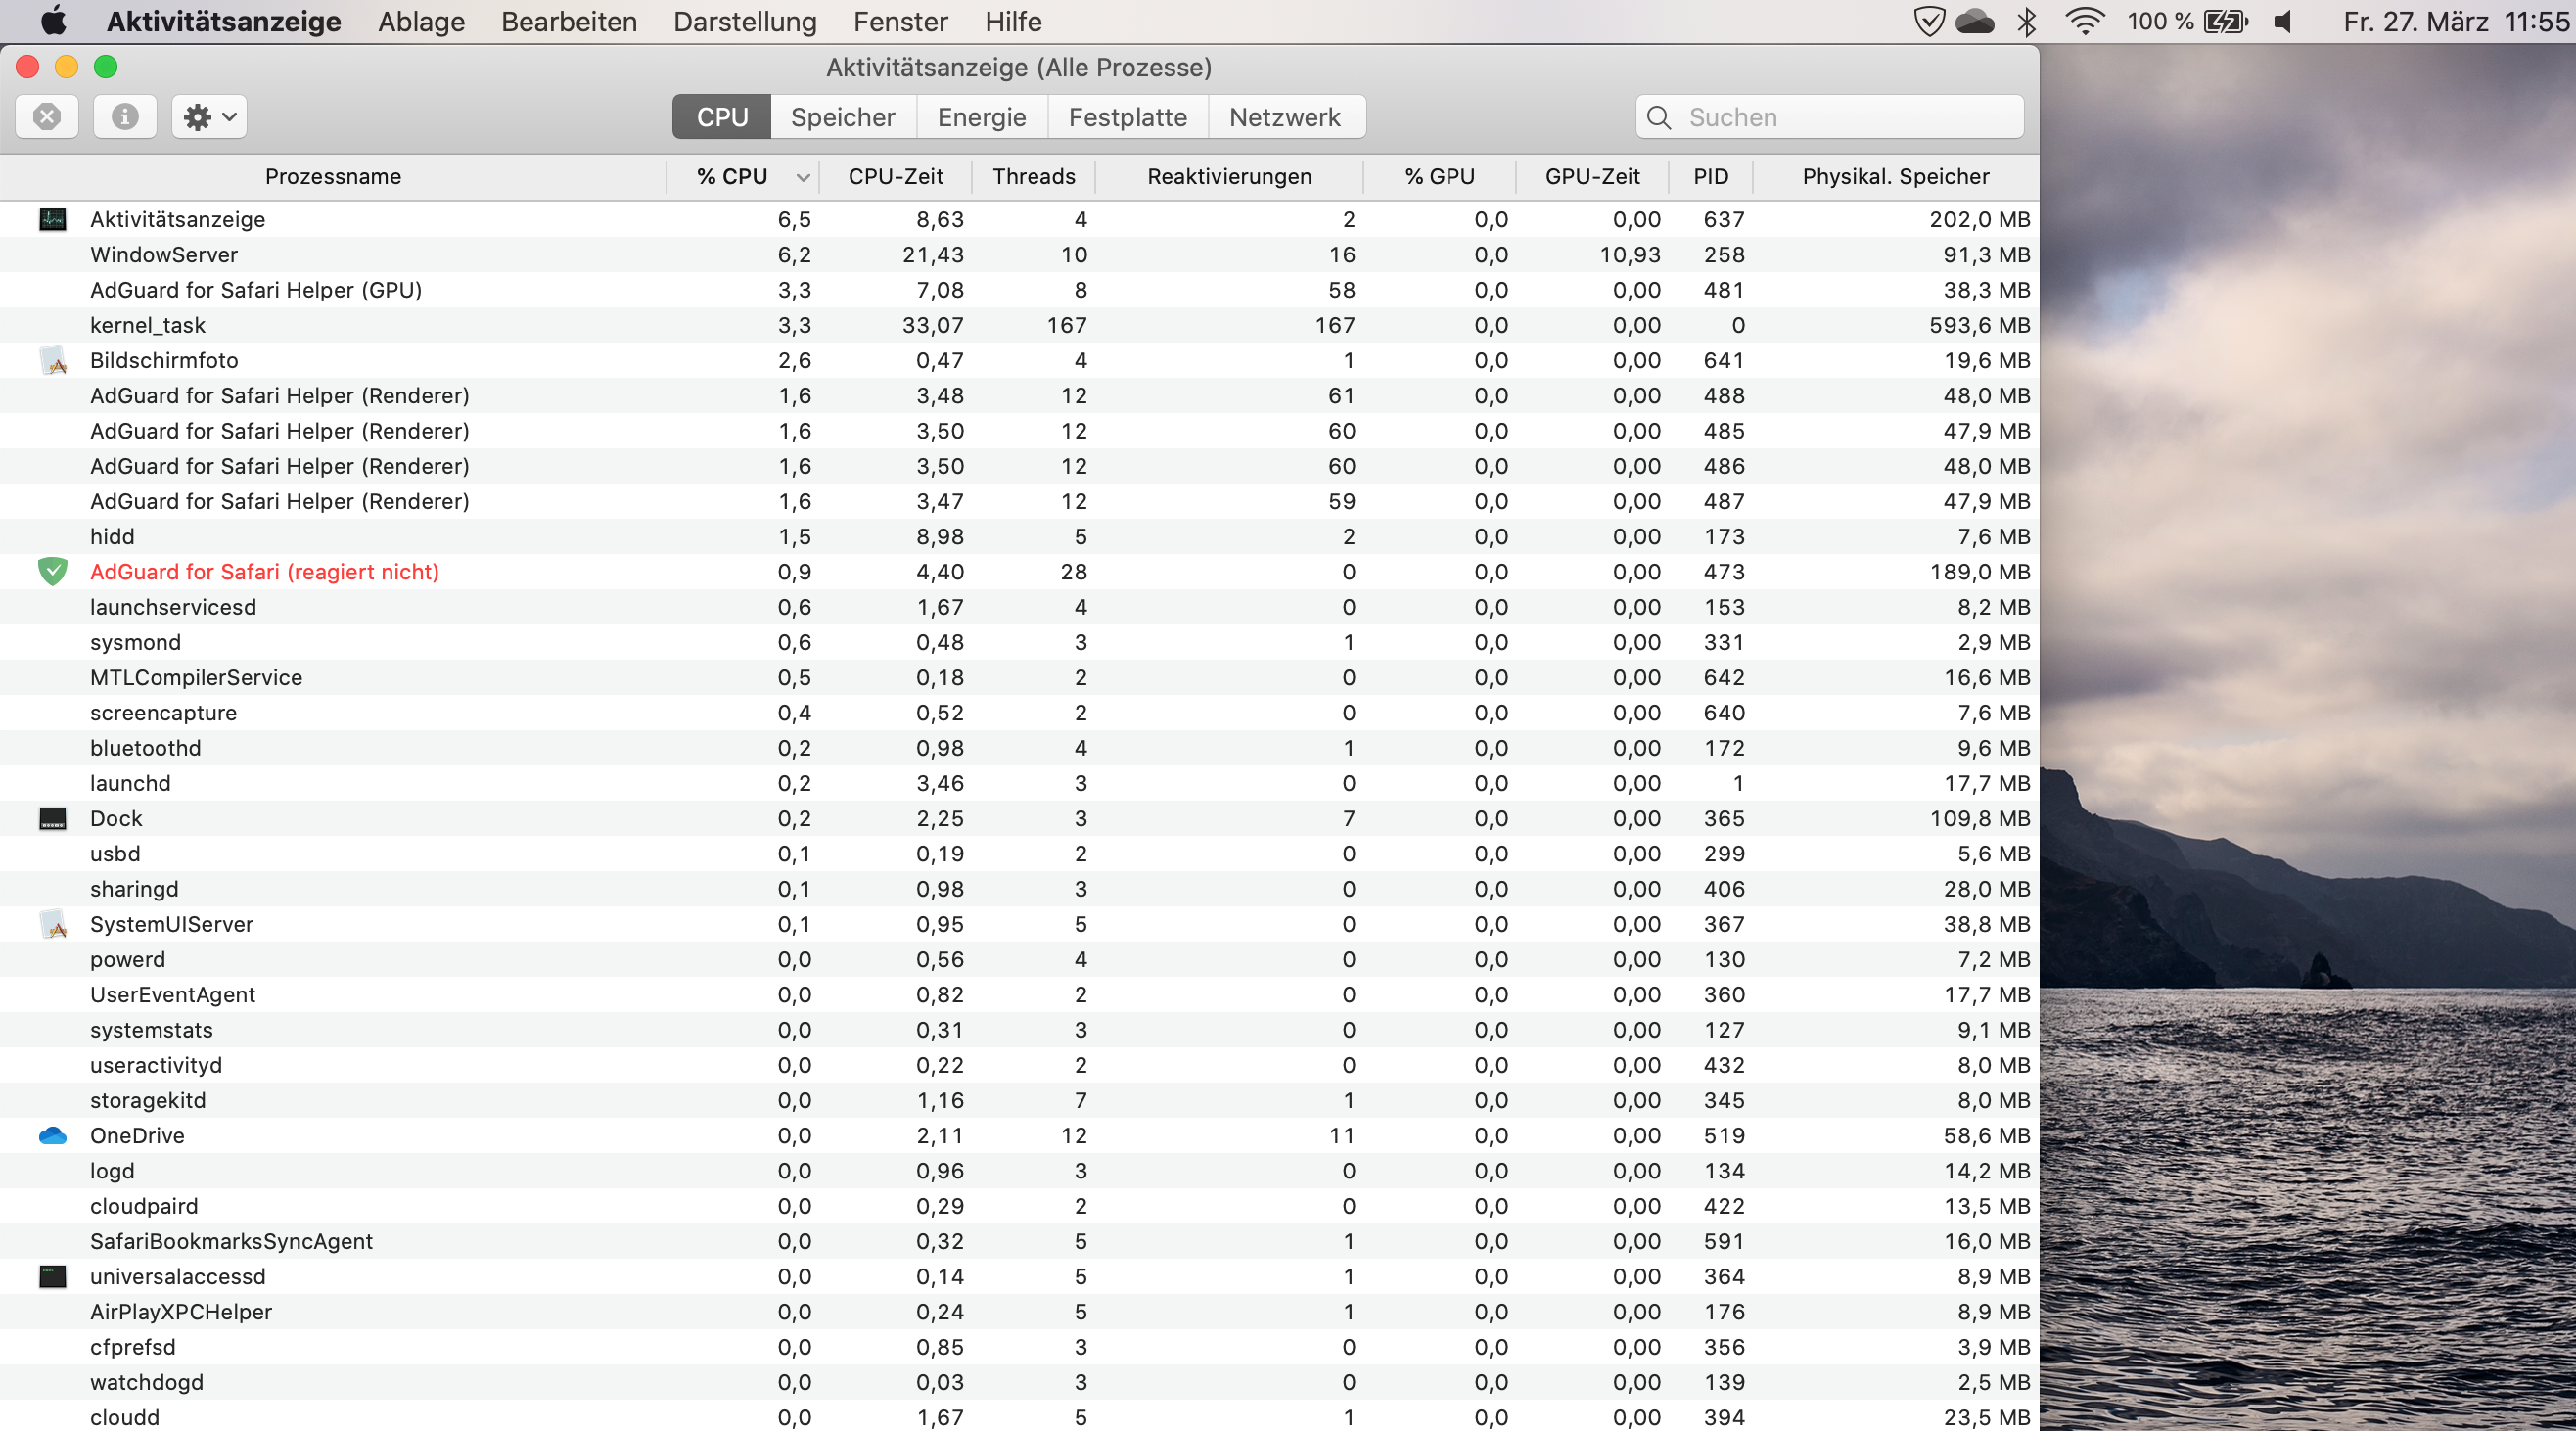Sort by PID column header
Screen dimensions: 2576x1431
tap(1711, 176)
